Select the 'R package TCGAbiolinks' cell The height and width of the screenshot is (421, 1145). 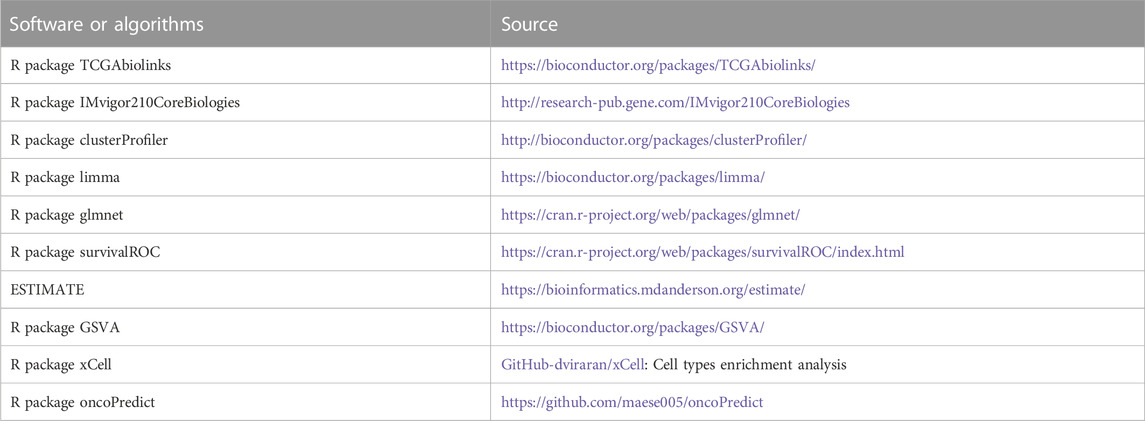click(x=245, y=65)
